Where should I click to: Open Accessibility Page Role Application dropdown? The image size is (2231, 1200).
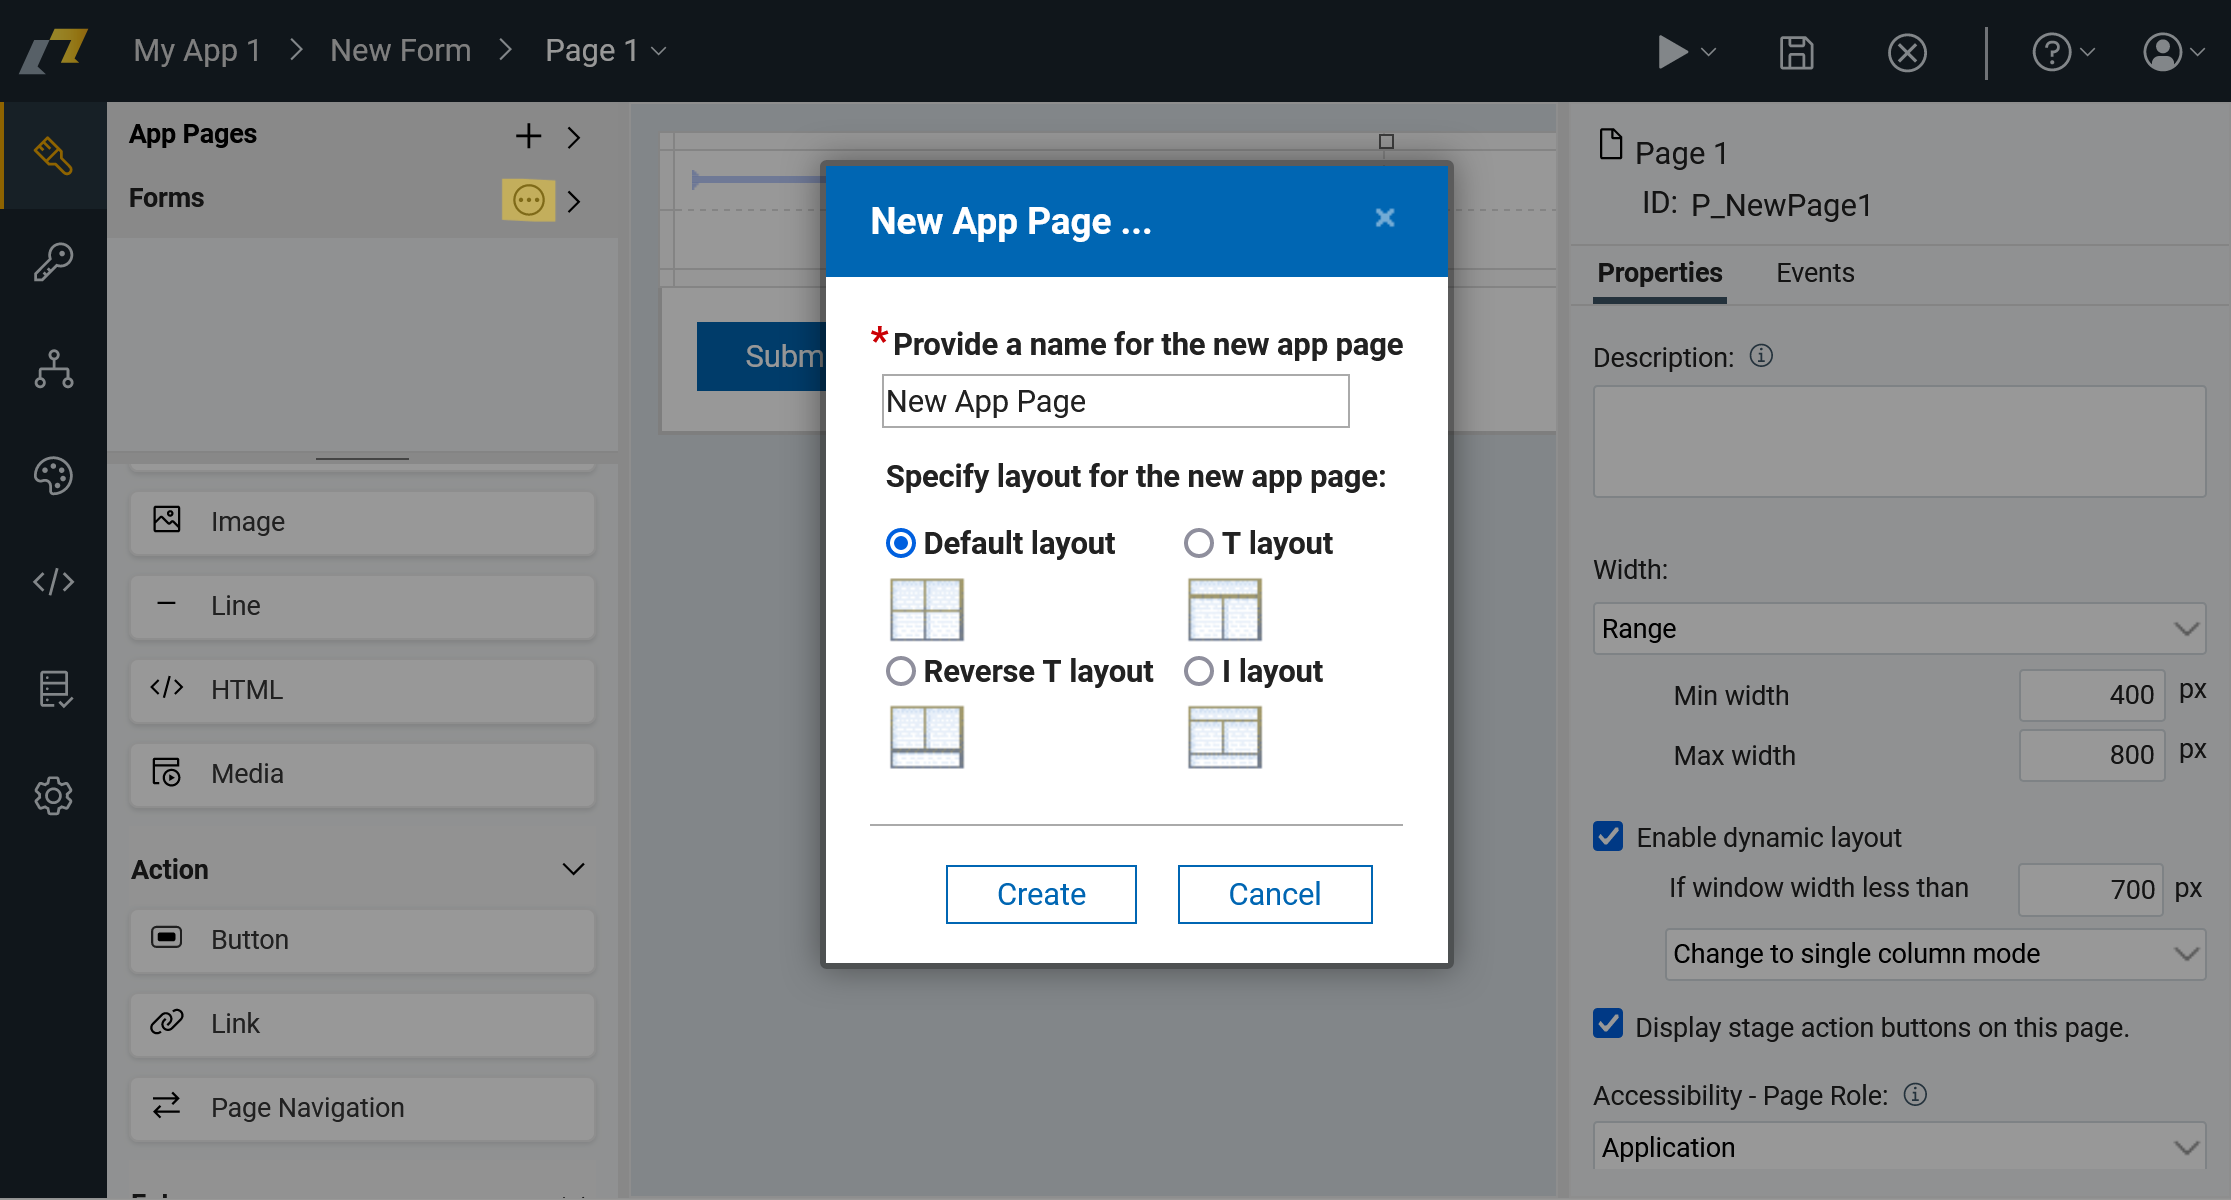tap(1898, 1147)
